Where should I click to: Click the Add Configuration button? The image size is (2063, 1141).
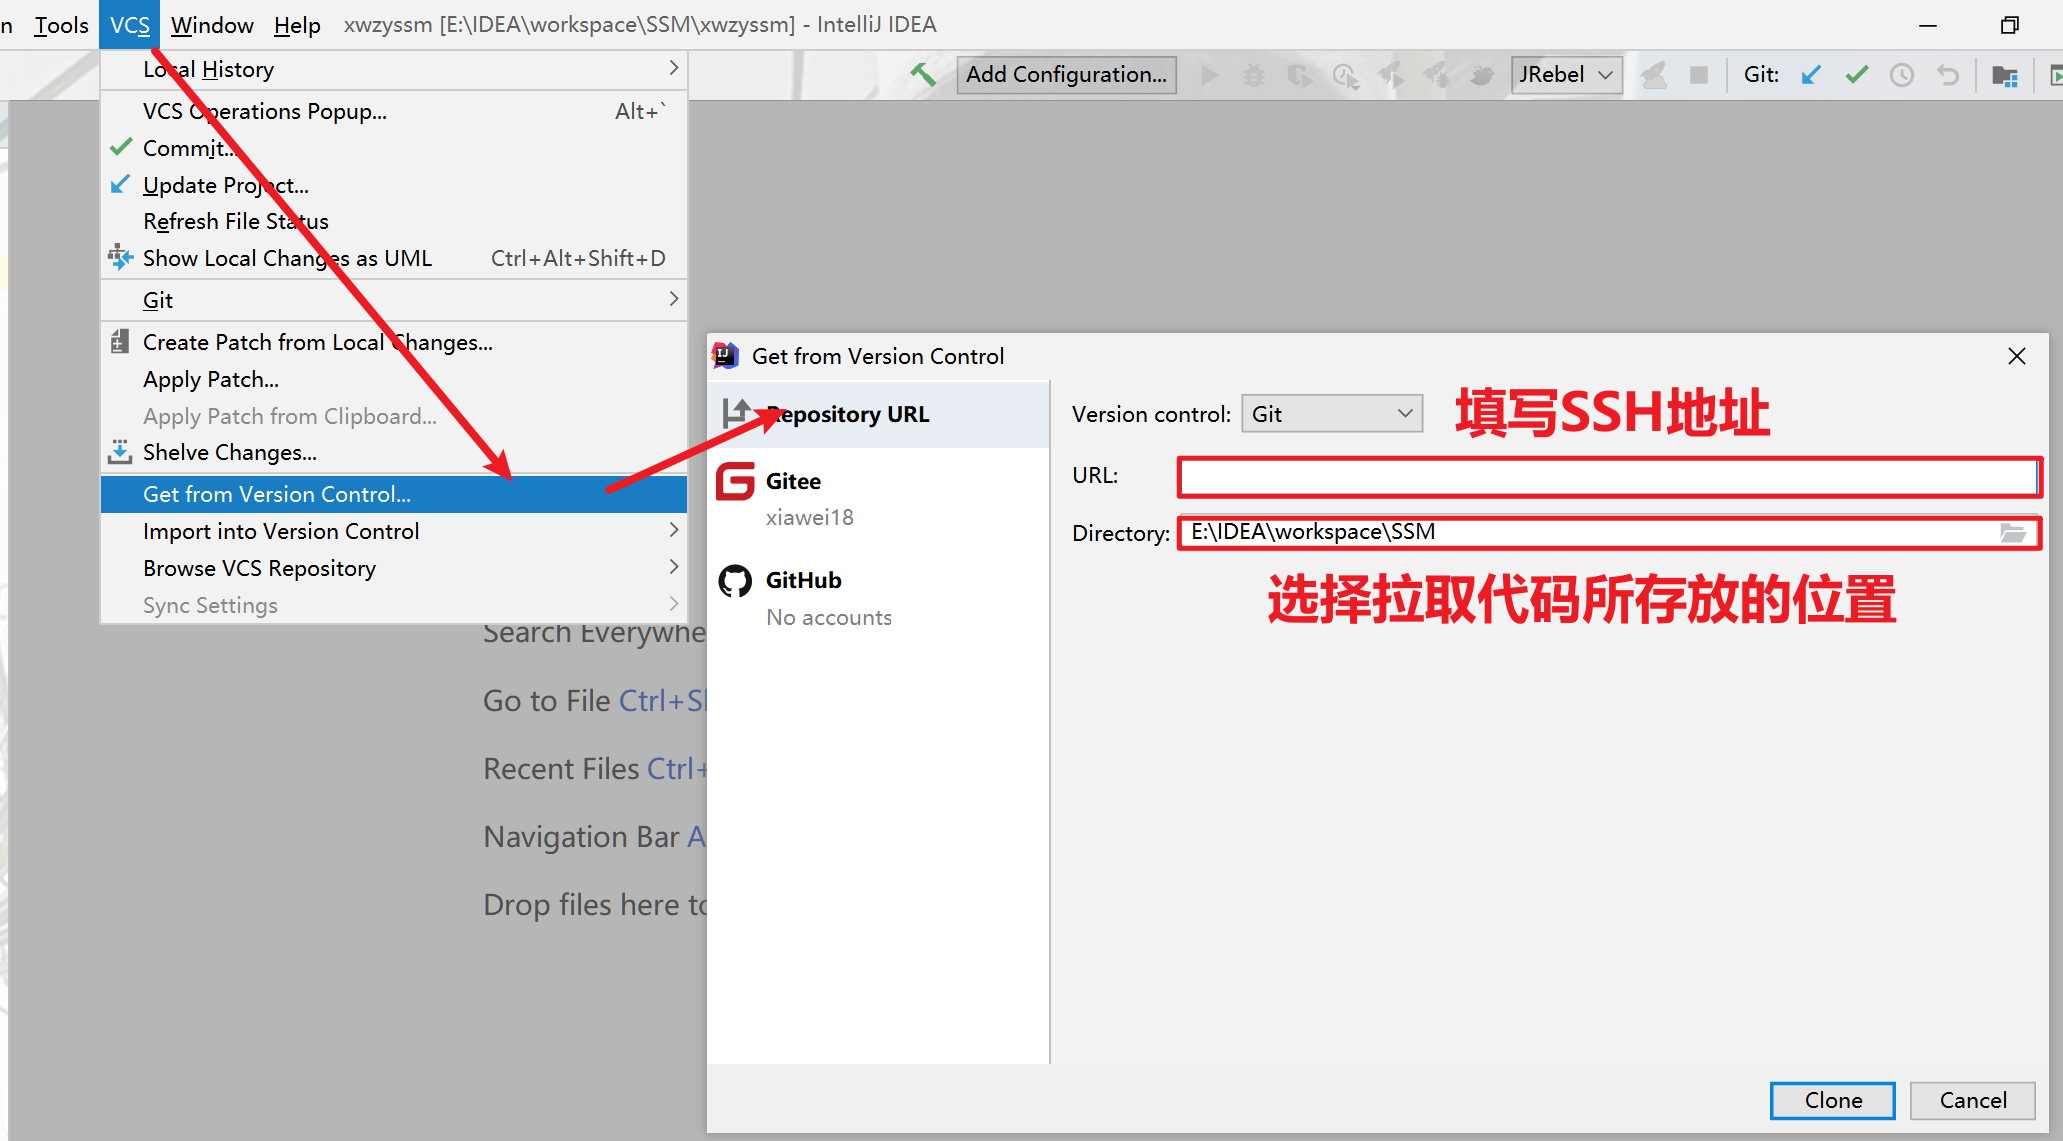(x=1066, y=75)
